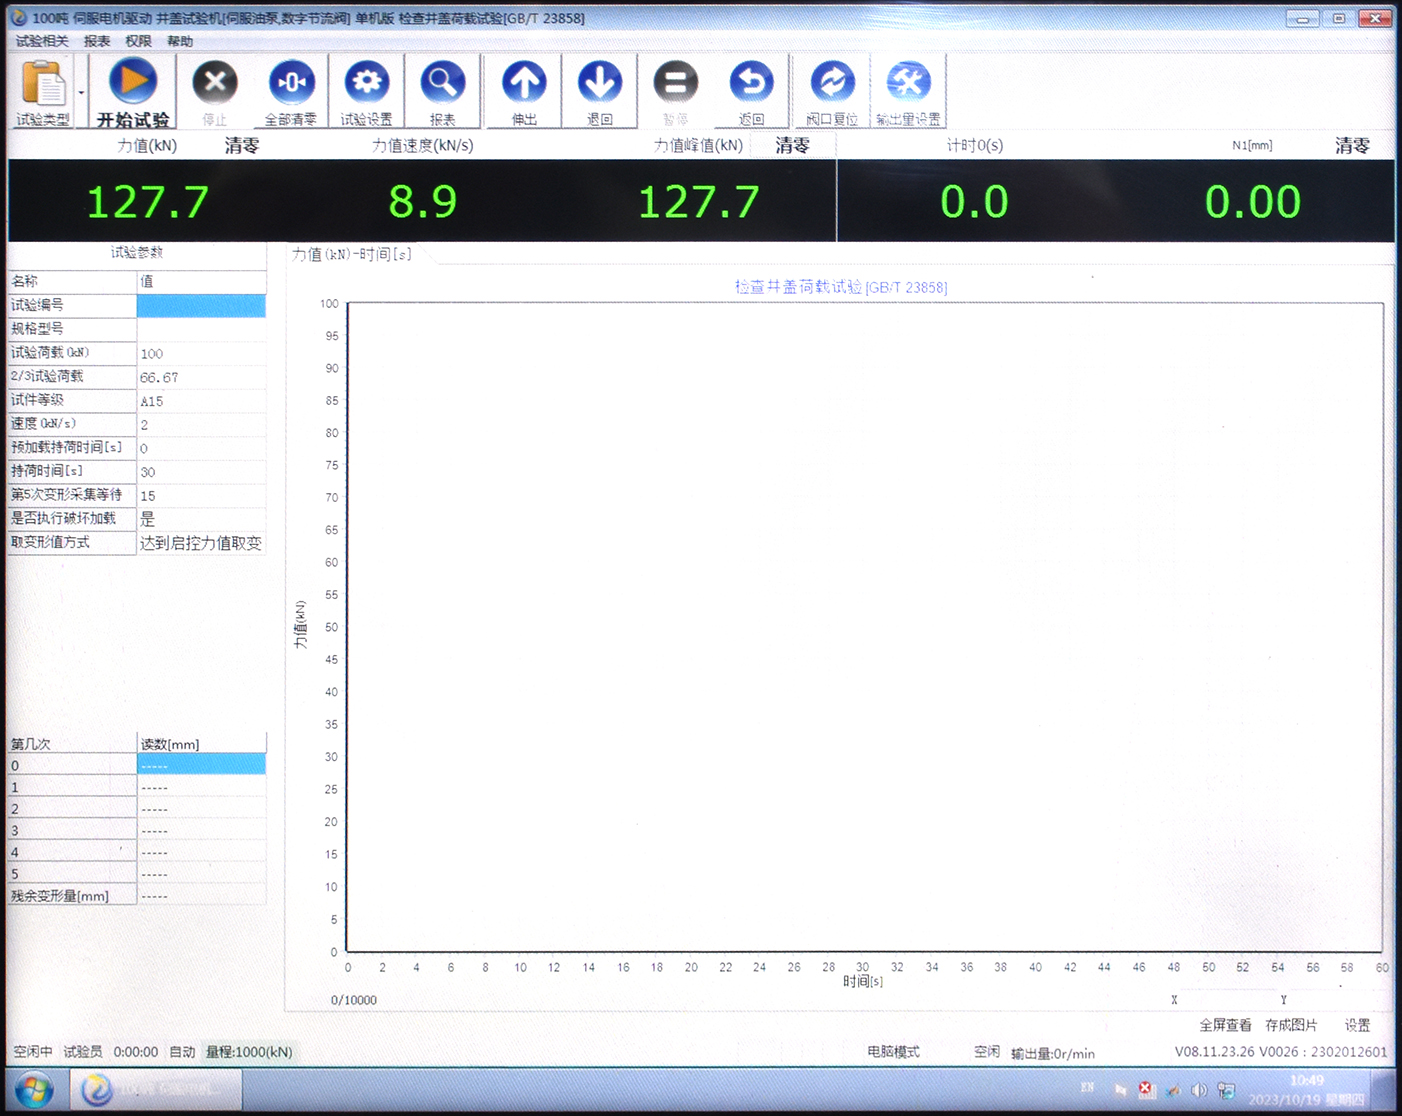This screenshot has width=1402, height=1116.
Task: Open the Windows Start button
Action: [34, 1089]
